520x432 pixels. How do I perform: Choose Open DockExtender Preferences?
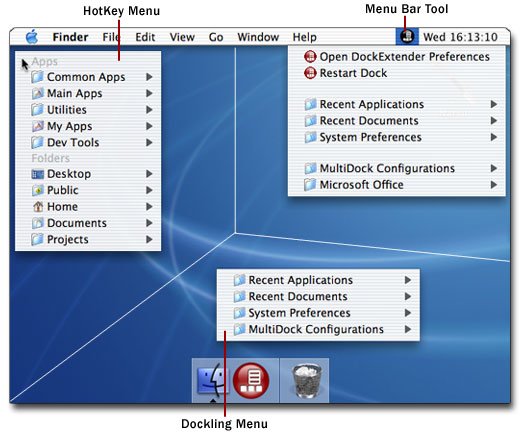[397, 57]
